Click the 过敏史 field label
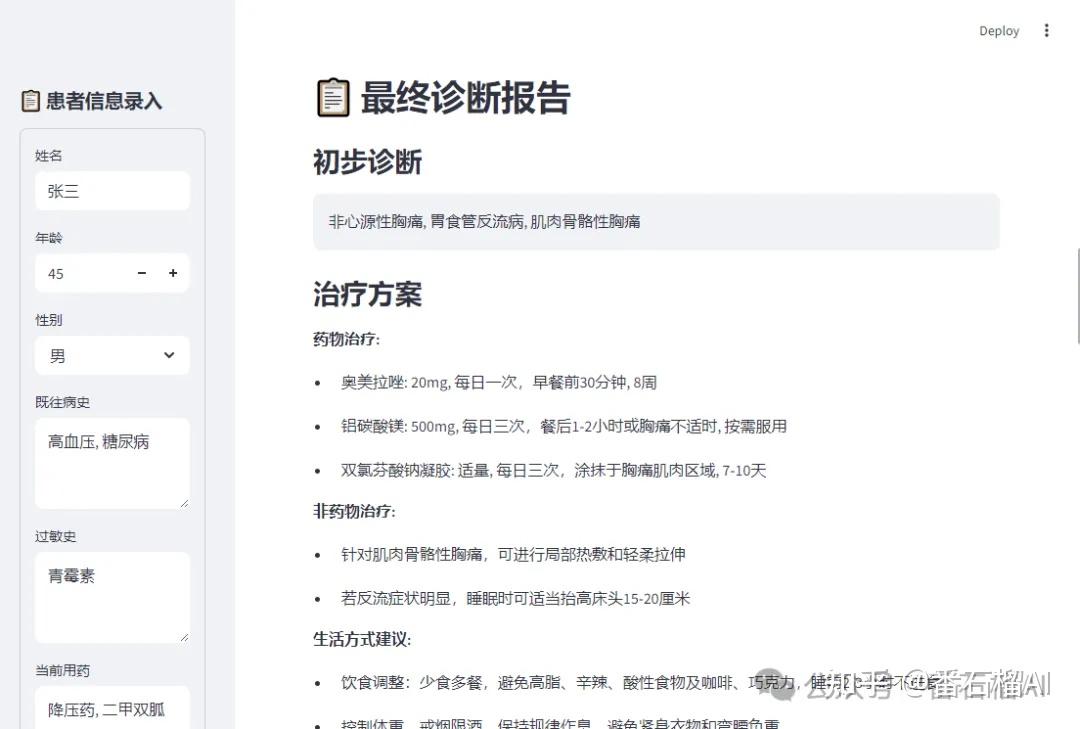 click(56, 536)
